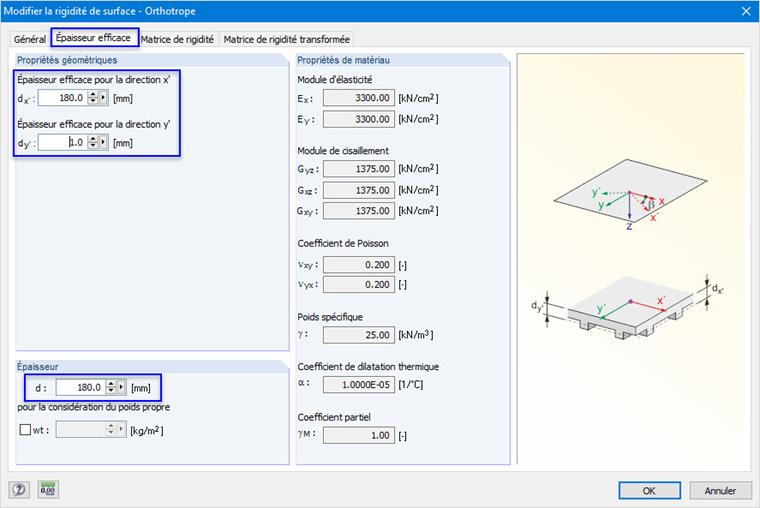Click the Gxy shear modulus field
Screen dimensions: 760x508
click(x=359, y=211)
